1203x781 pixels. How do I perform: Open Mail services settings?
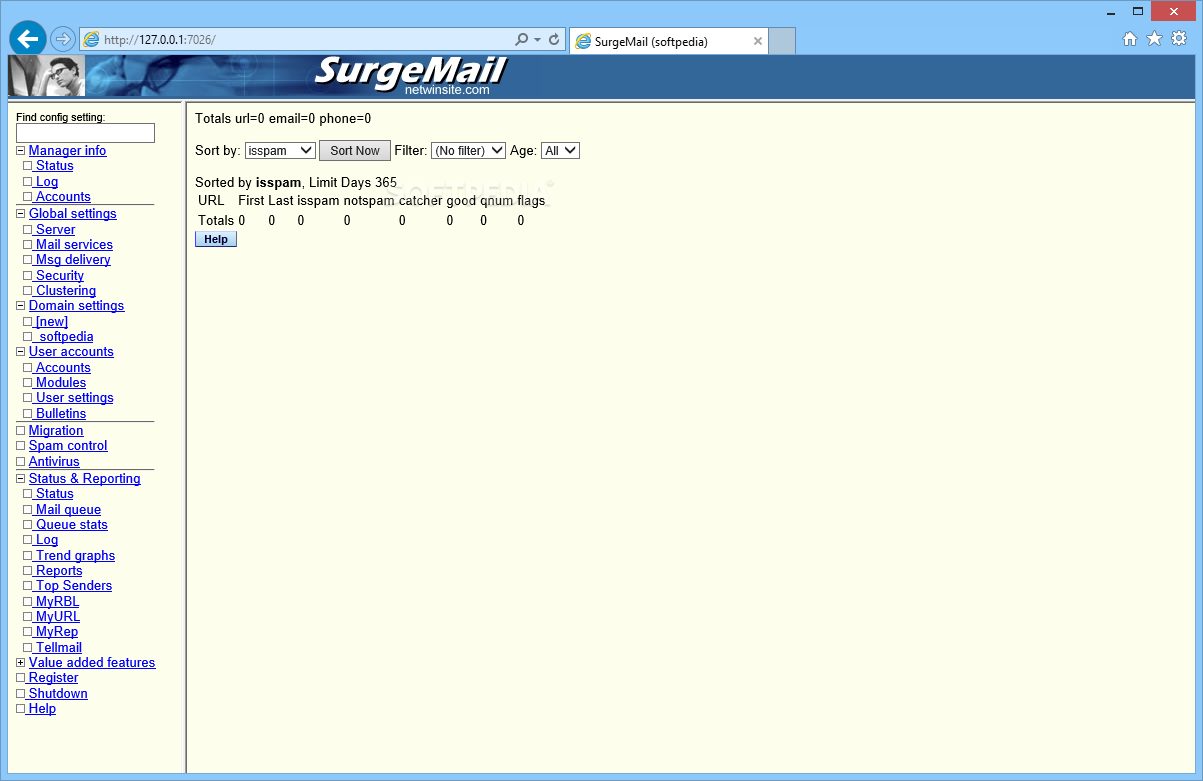click(x=73, y=245)
